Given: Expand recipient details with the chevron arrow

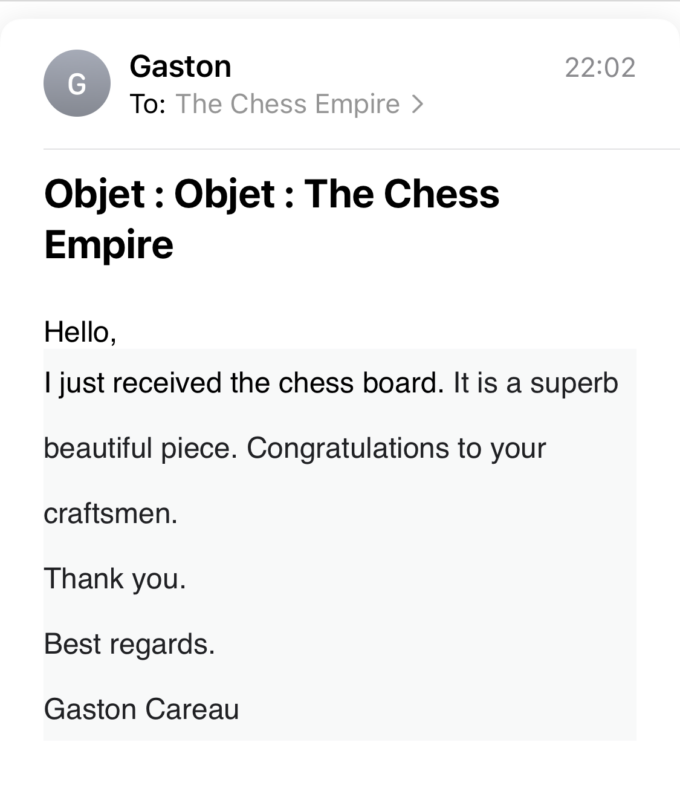Looking at the screenshot, I should pos(418,104).
